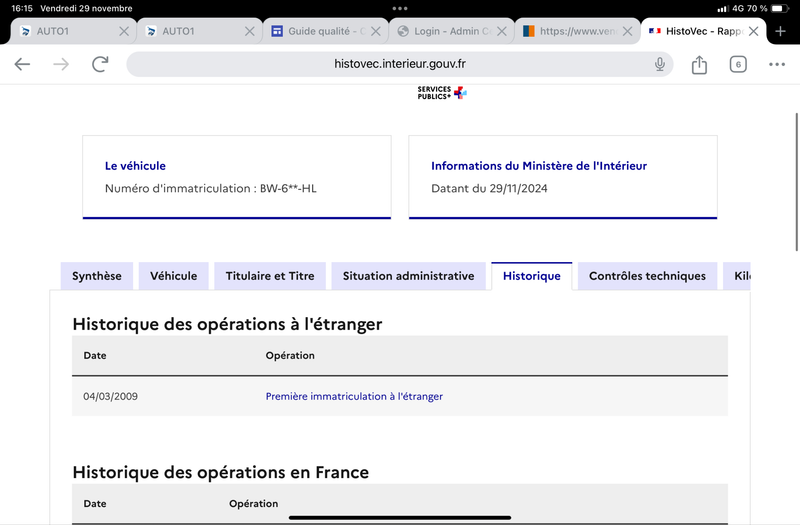Select the date 04/03/2009 cell

(x=110, y=396)
